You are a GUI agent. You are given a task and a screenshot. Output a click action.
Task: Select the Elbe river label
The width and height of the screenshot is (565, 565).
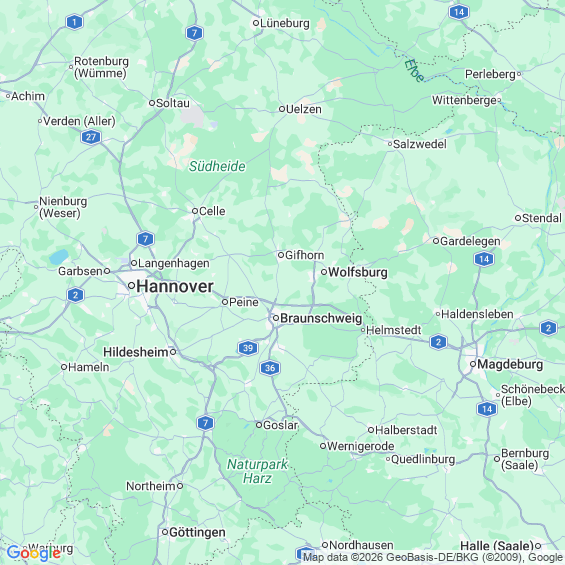coord(414,71)
